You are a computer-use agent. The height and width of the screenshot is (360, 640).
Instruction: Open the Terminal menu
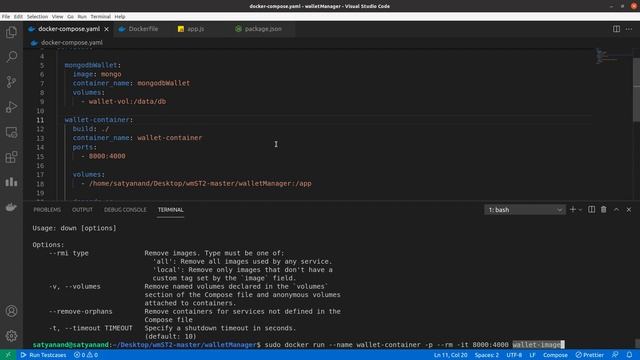point(100,17)
